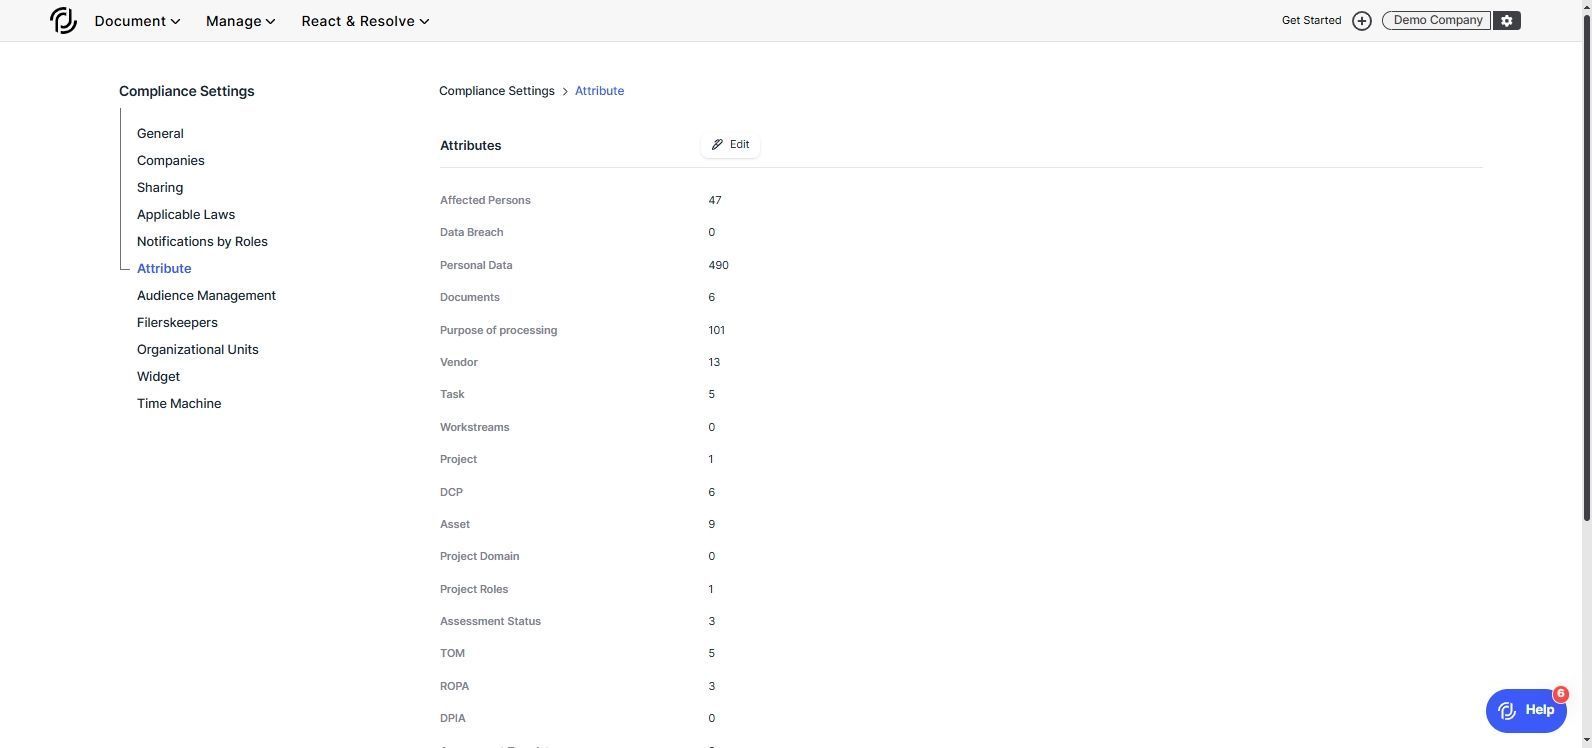This screenshot has height=748, width=1592.
Task: Click the Edit button next to Attributes
Action: (x=730, y=145)
